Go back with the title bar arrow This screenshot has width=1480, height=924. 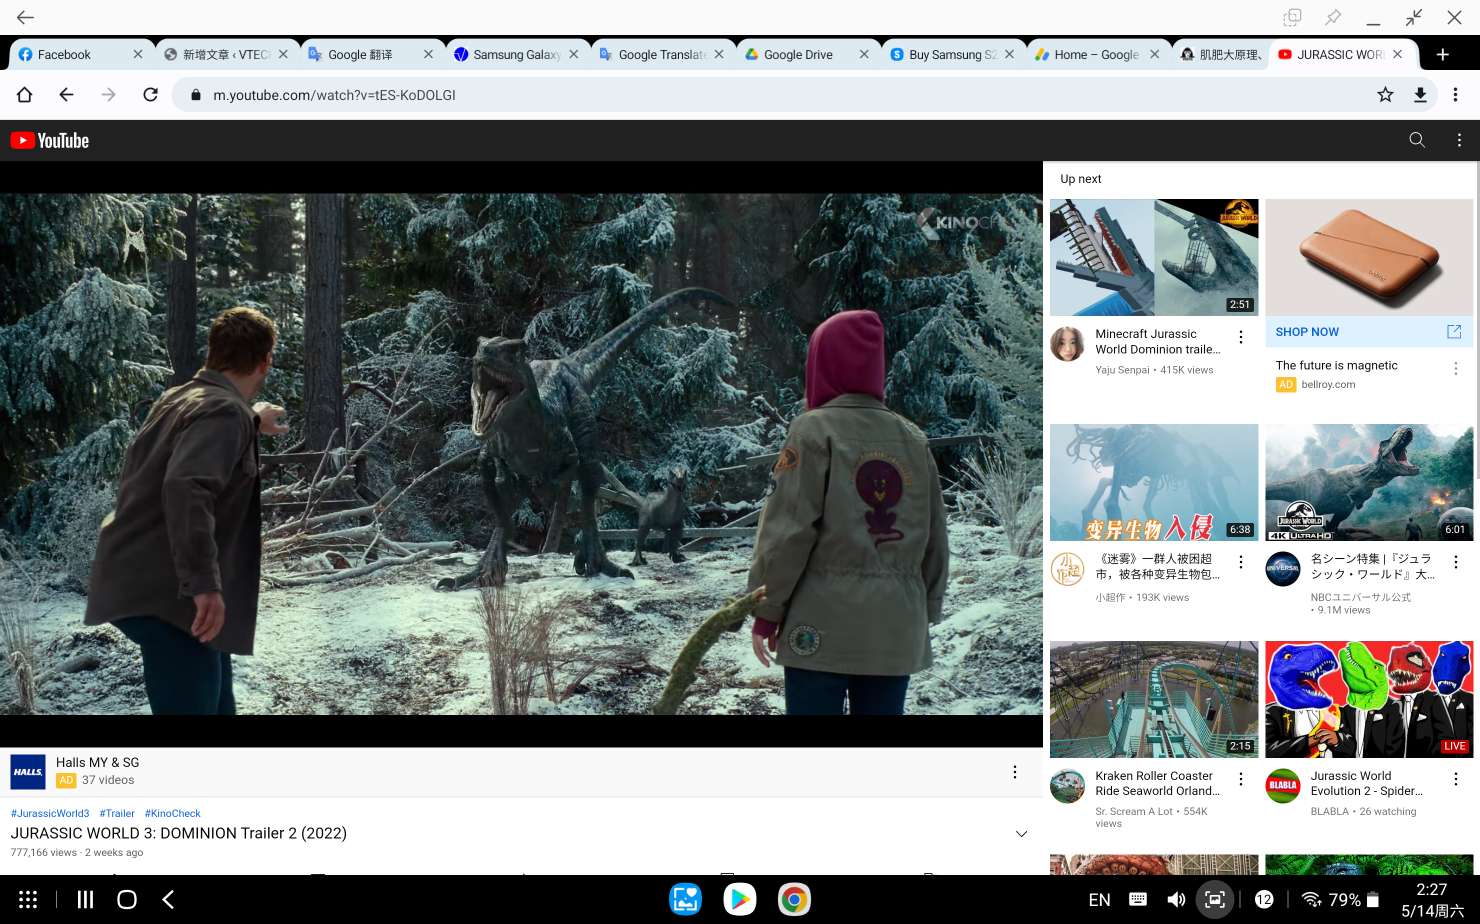26,17
